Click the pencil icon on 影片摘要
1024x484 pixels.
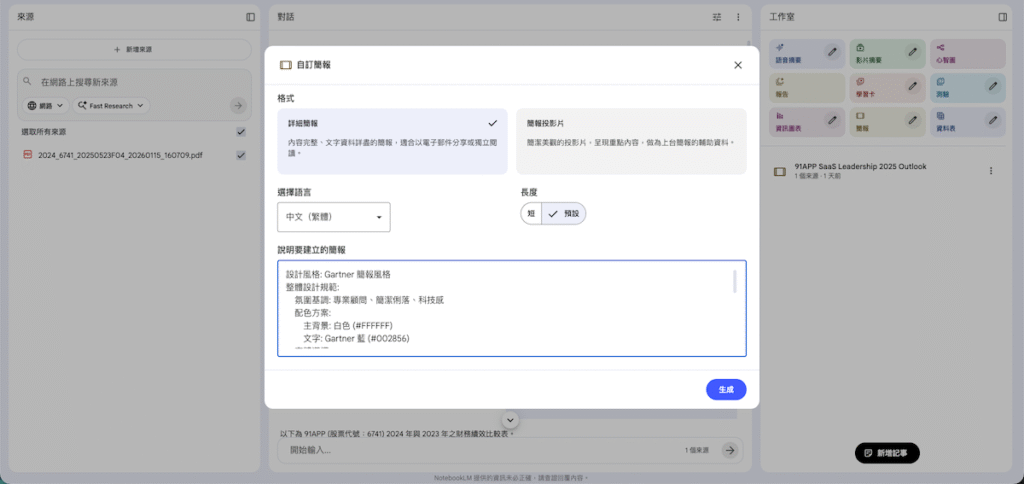coord(912,52)
